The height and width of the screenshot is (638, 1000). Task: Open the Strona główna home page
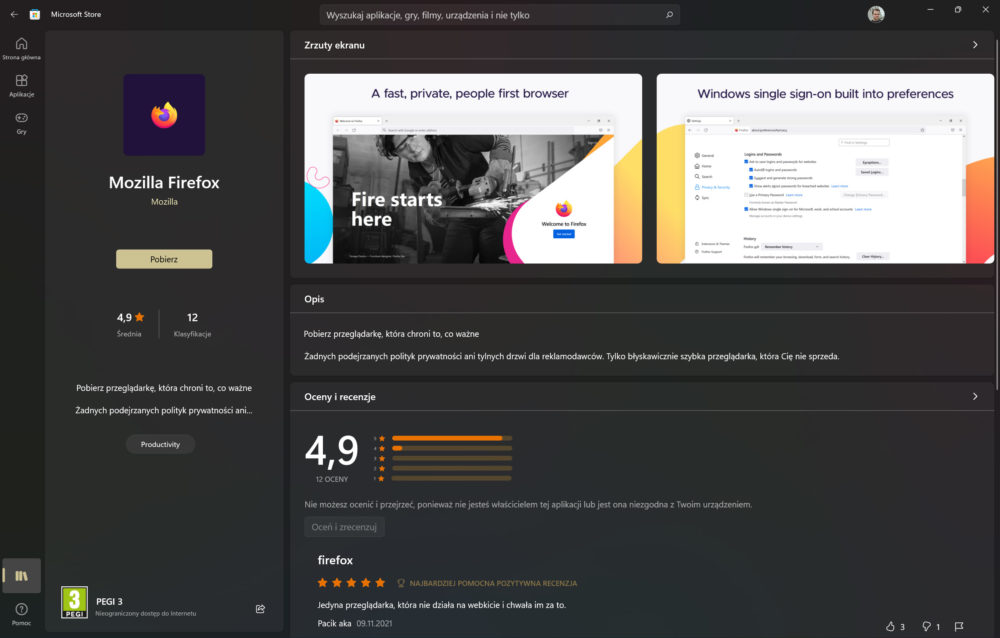pyautogui.click(x=22, y=48)
